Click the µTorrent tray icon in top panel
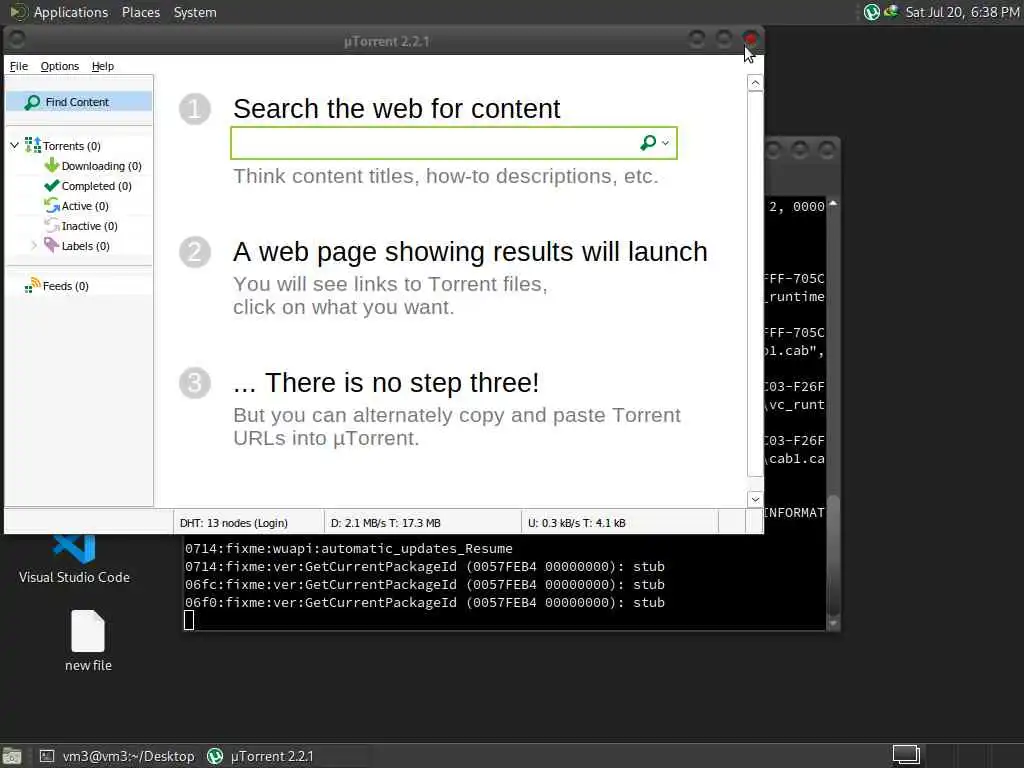Screen dimensions: 1024x768 (872, 12)
